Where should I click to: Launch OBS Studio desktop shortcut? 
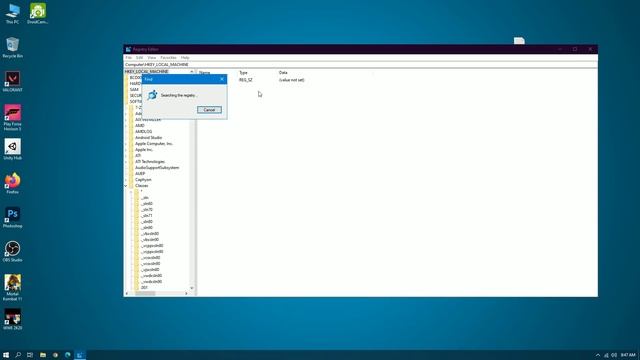12,251
